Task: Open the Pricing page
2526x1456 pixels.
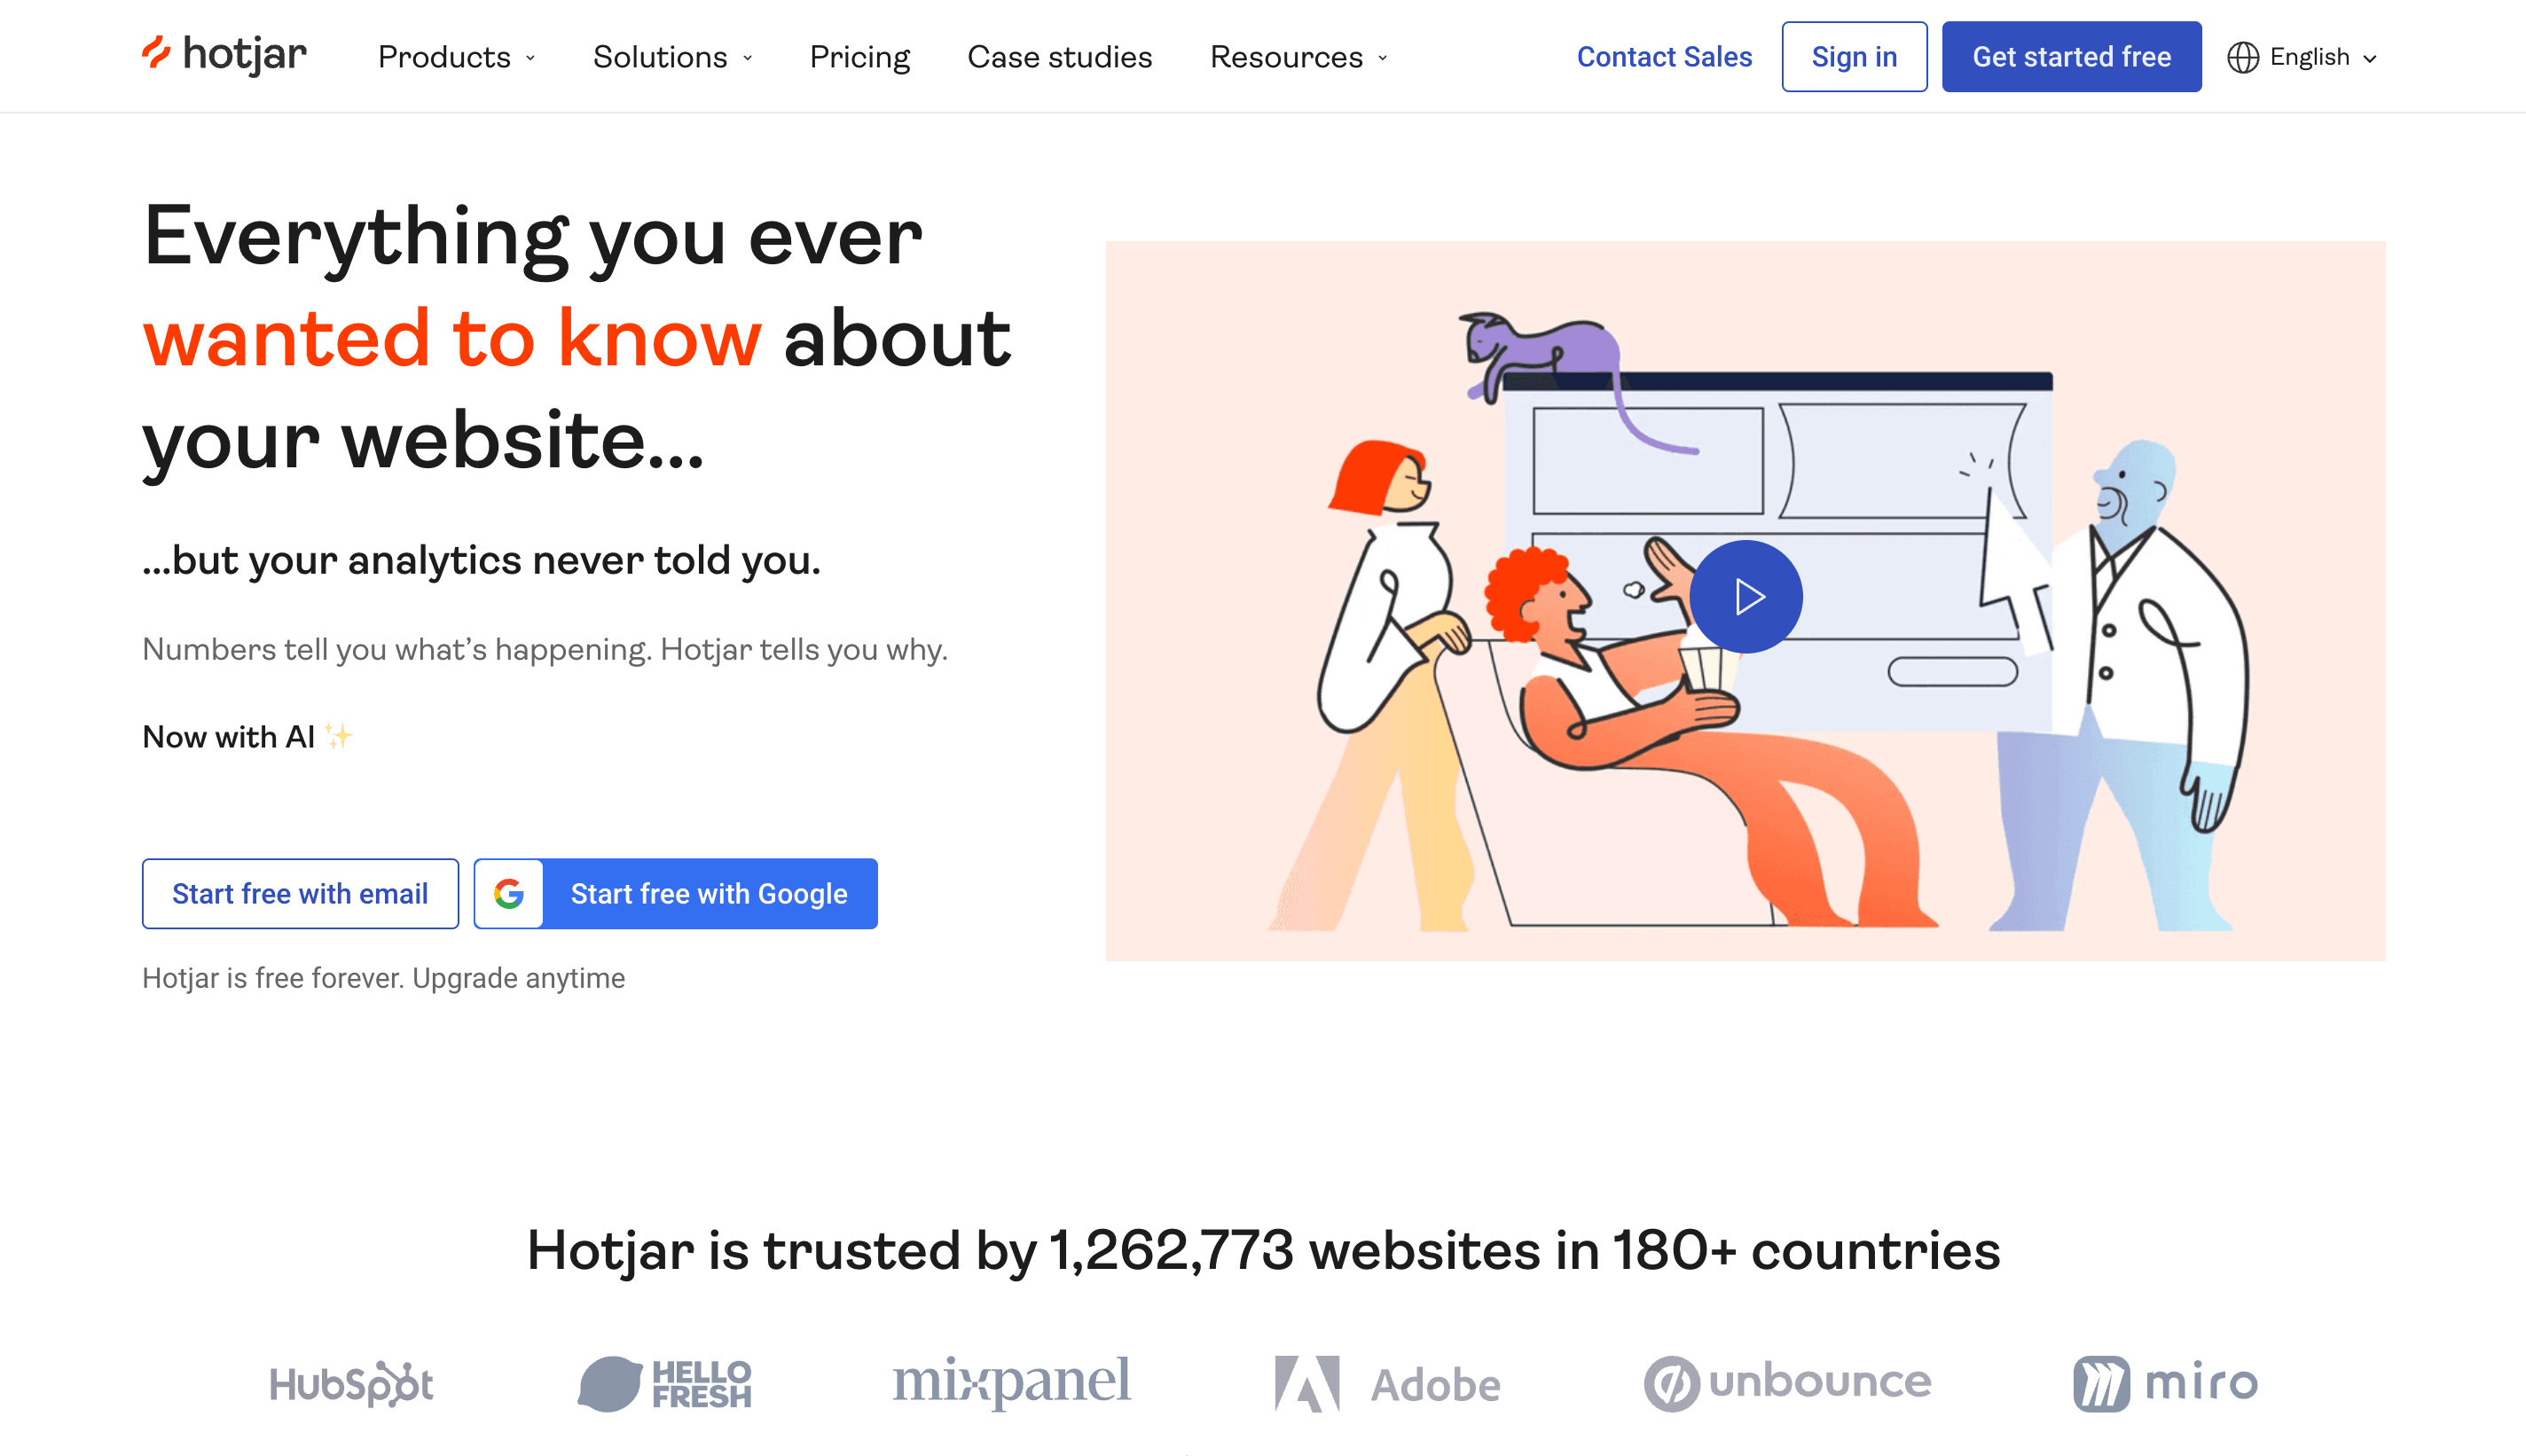Action: point(859,57)
